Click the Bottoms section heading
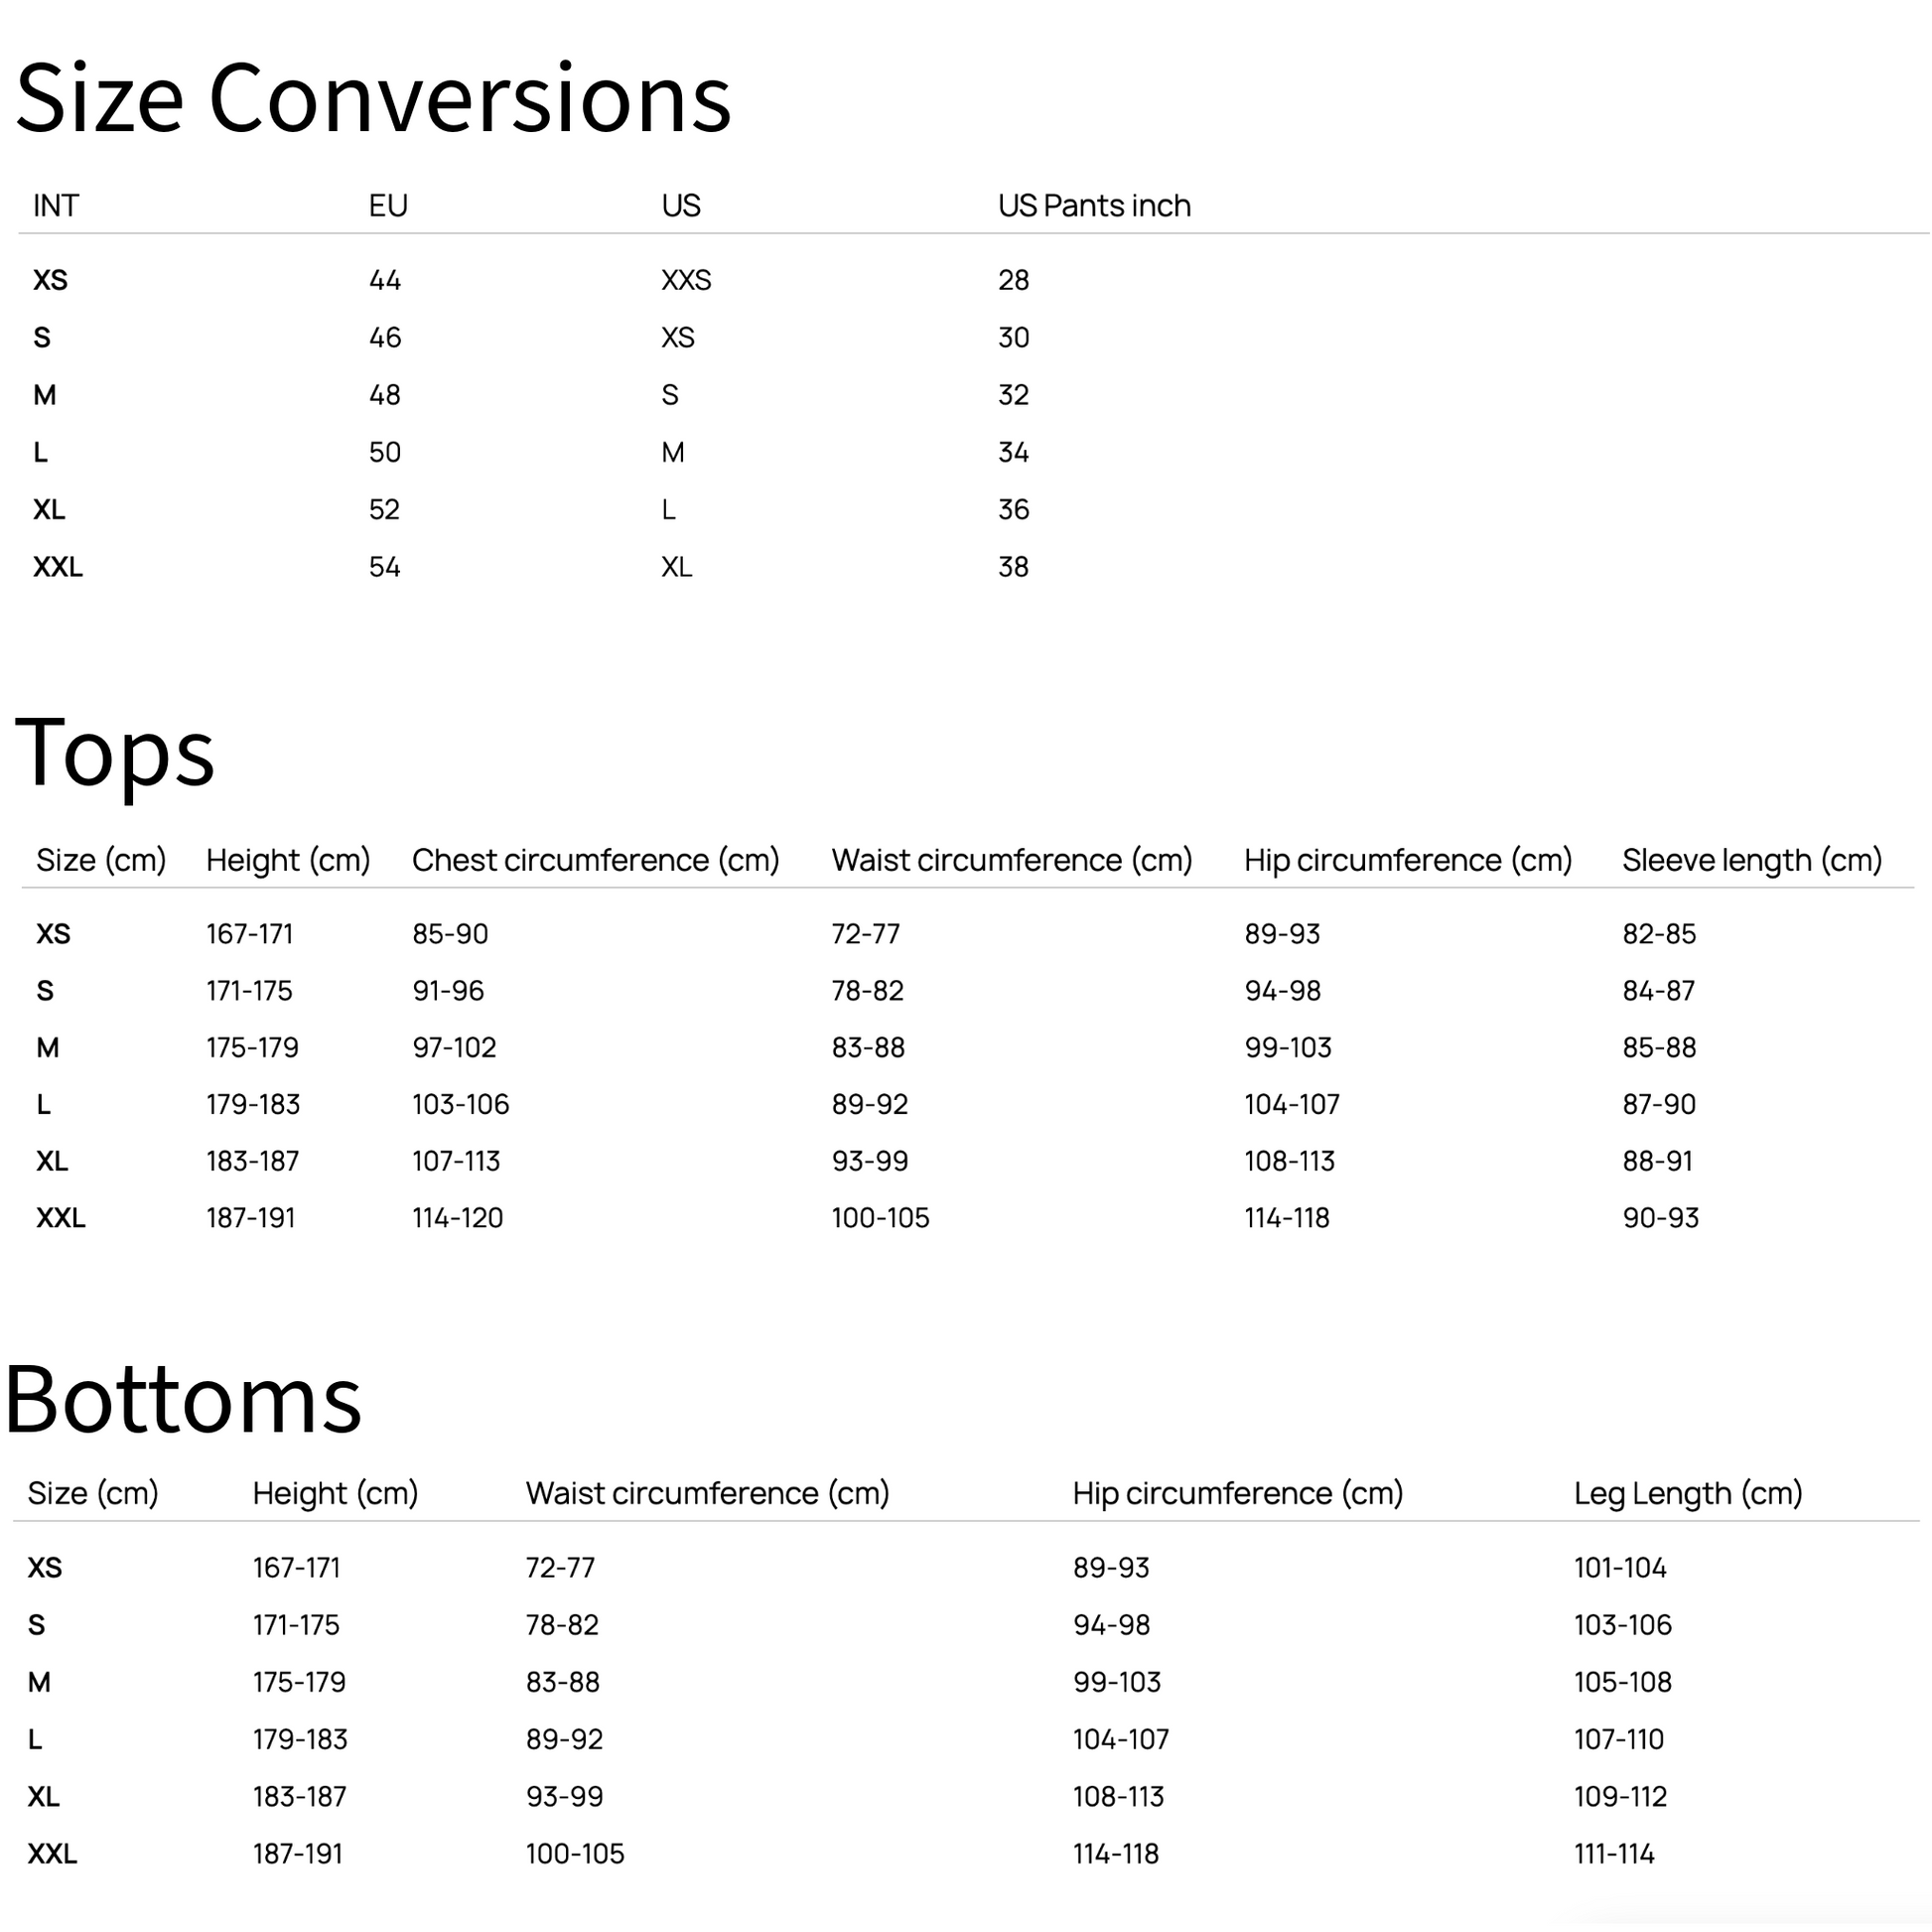This screenshot has width=1932, height=1932. click(184, 1398)
